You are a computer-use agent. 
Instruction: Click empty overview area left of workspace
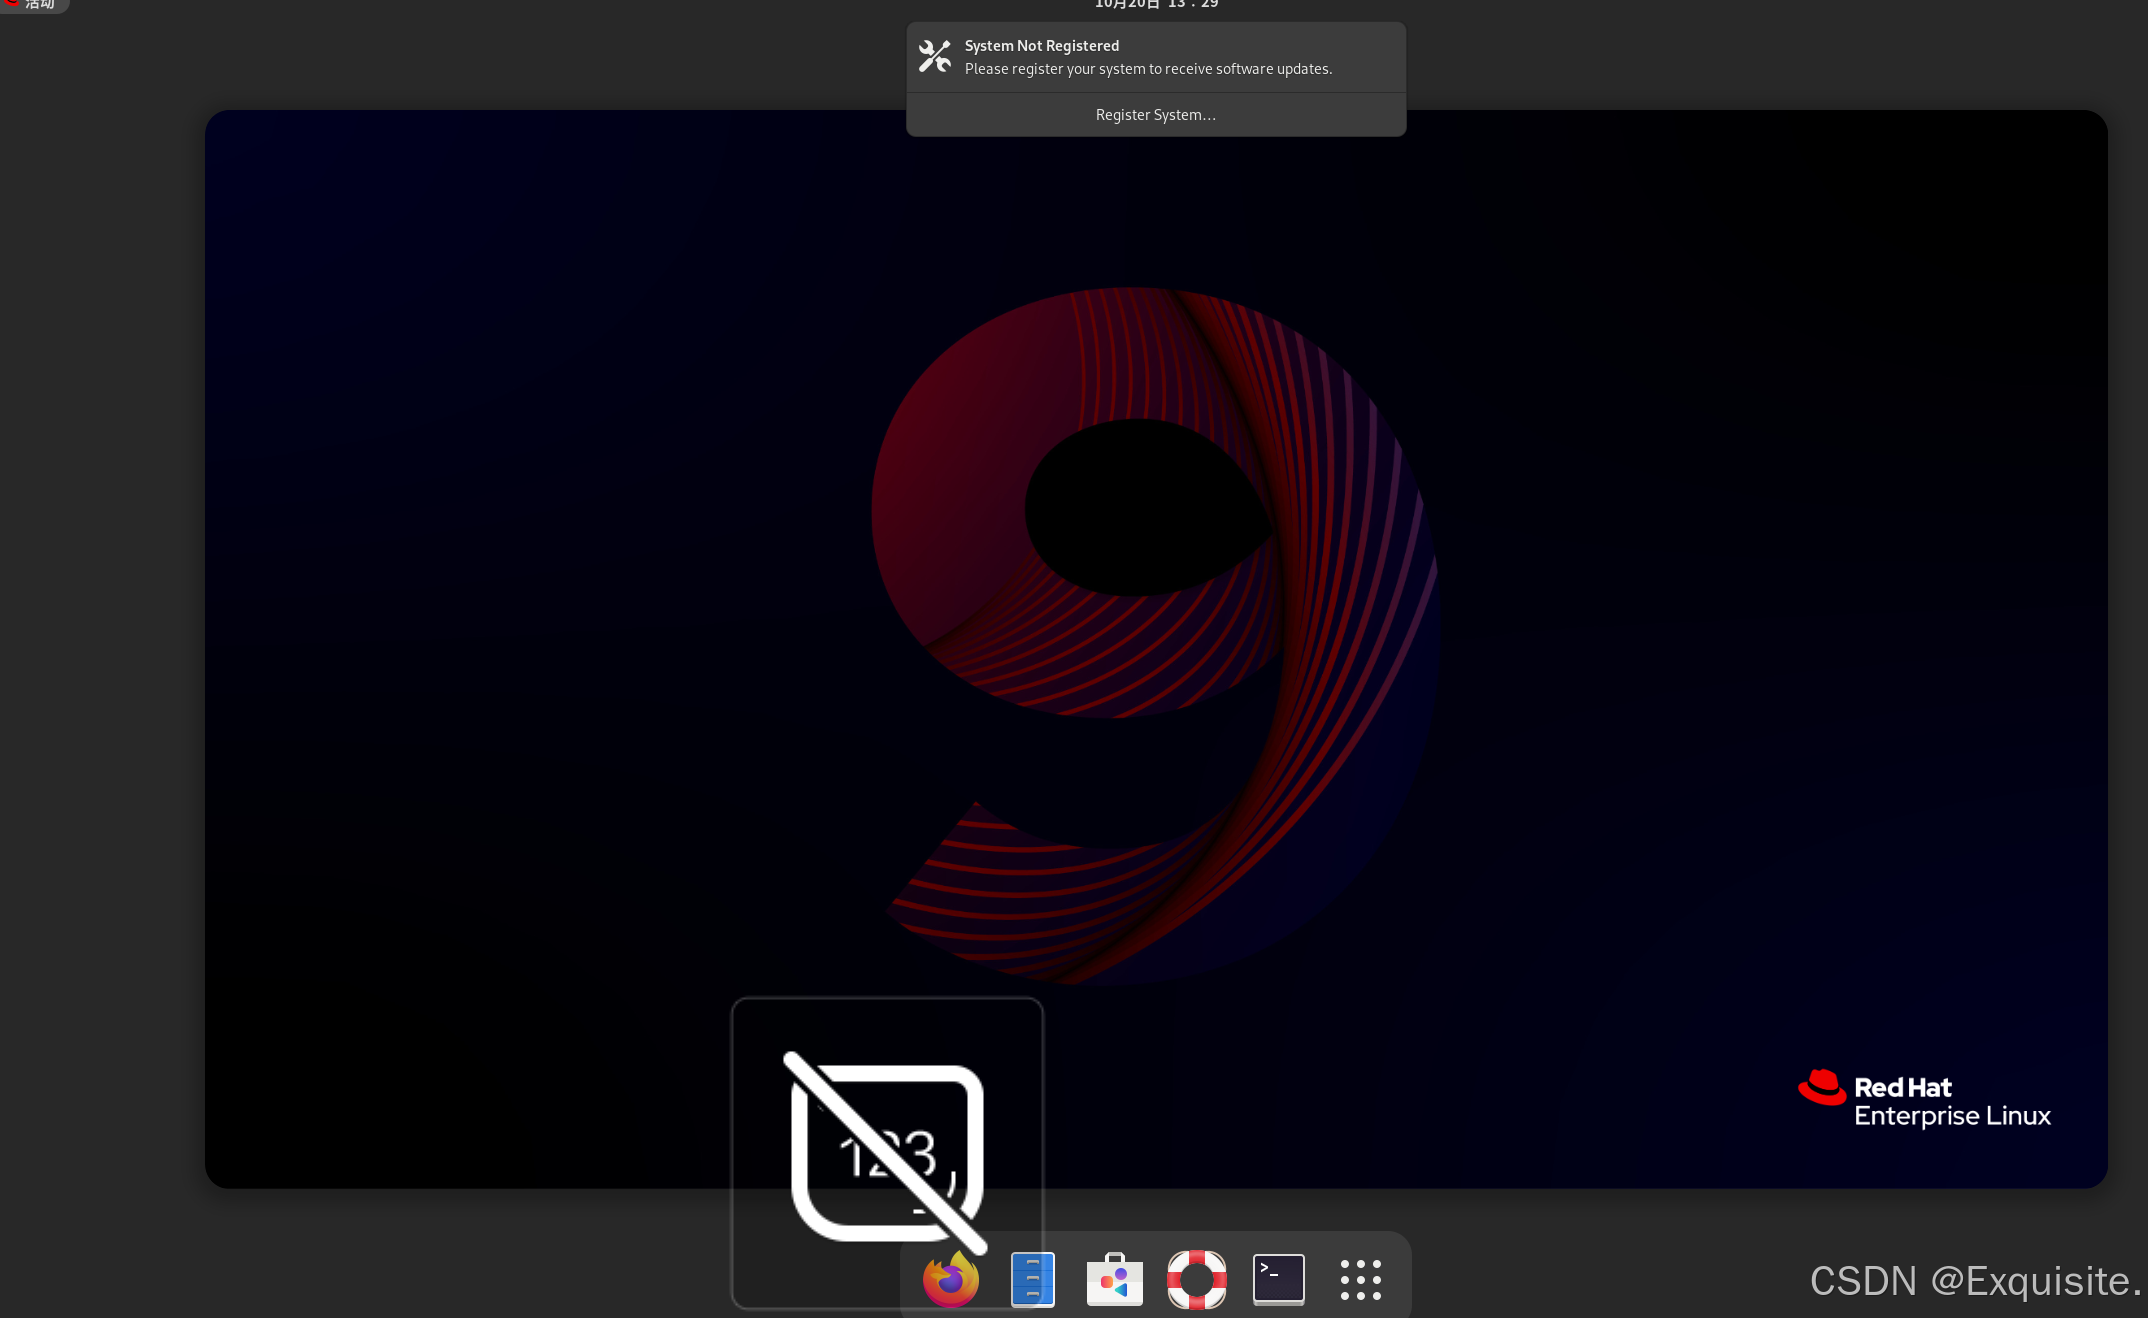point(100,650)
